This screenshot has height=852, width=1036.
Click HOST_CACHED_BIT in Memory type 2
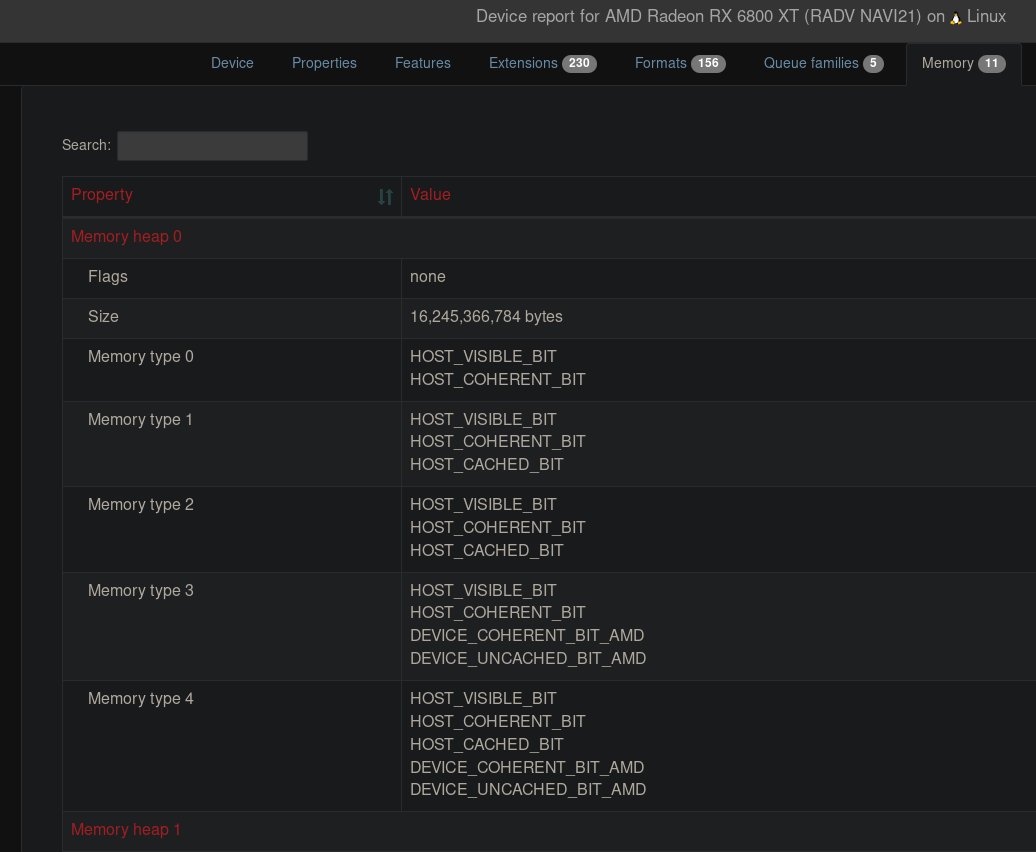point(486,551)
